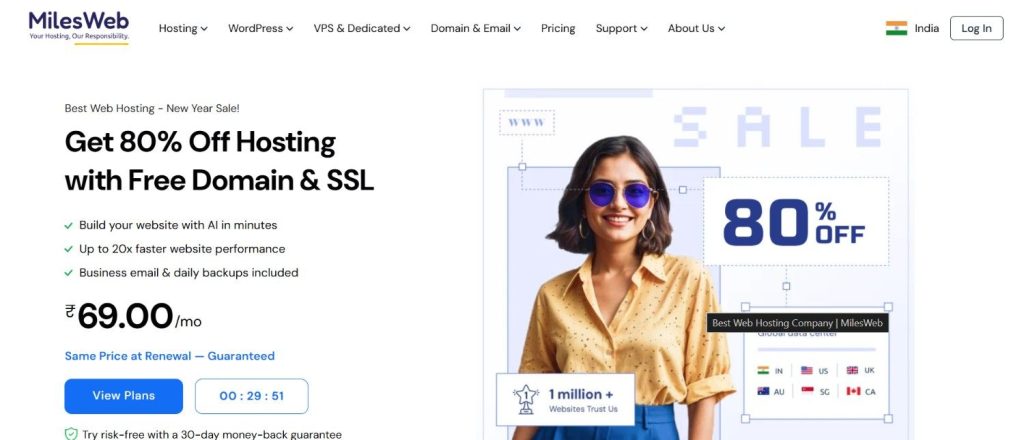Click the Log In button

click(x=976, y=28)
